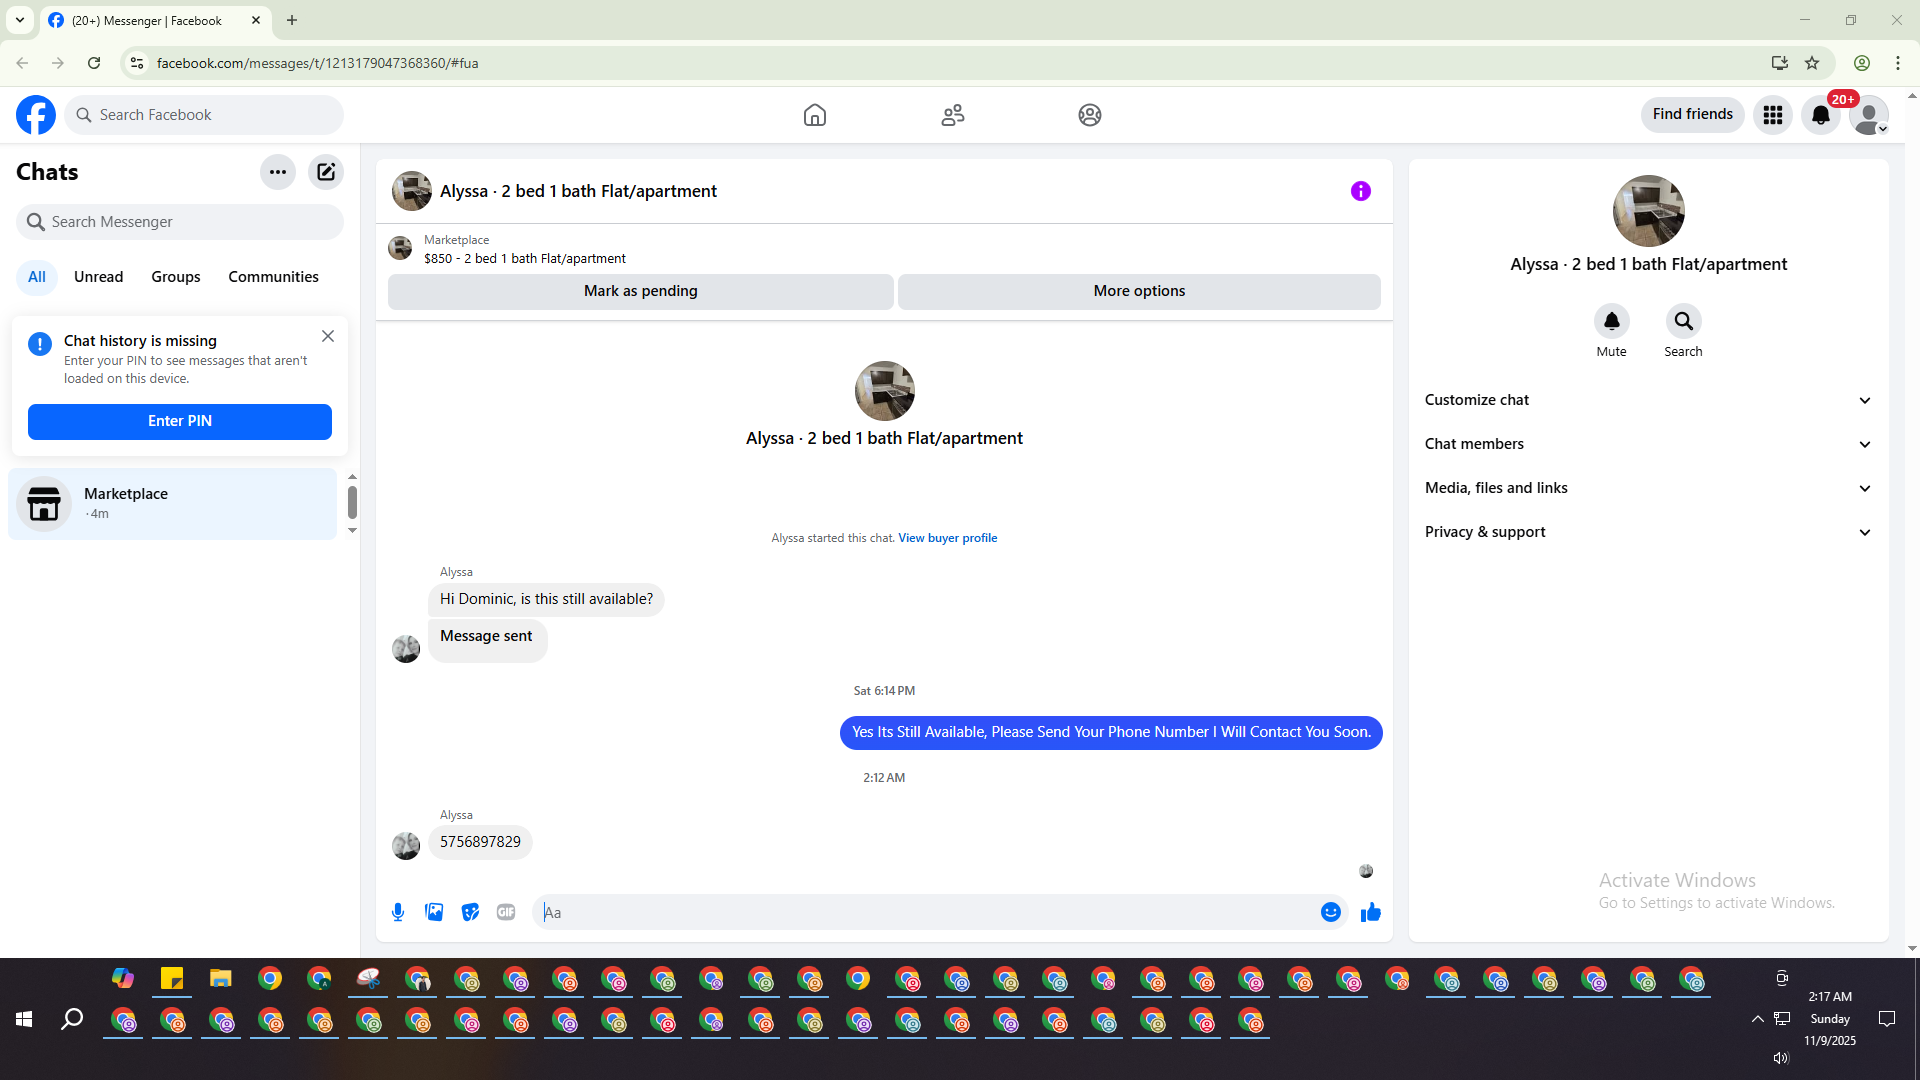Expand the Chat members section

tap(1647, 444)
